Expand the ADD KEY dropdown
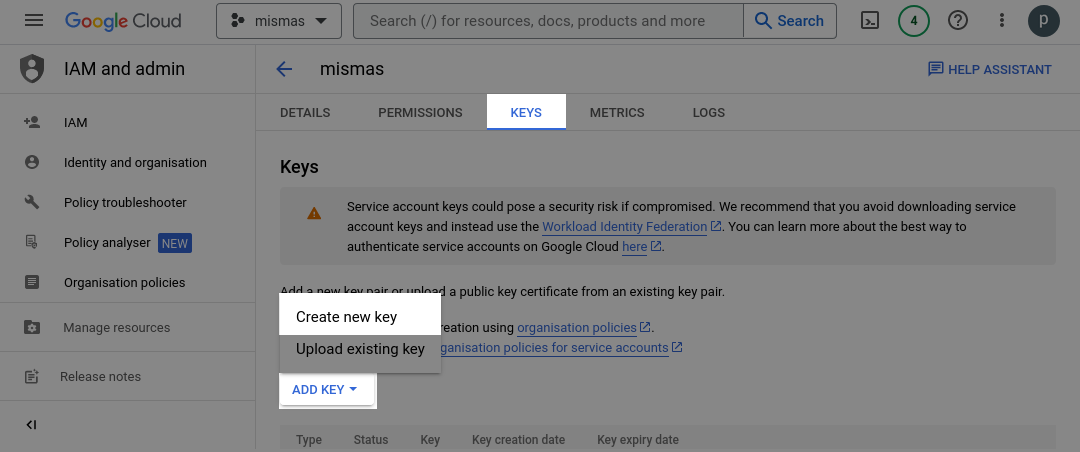The height and width of the screenshot is (452, 1080). (324, 390)
